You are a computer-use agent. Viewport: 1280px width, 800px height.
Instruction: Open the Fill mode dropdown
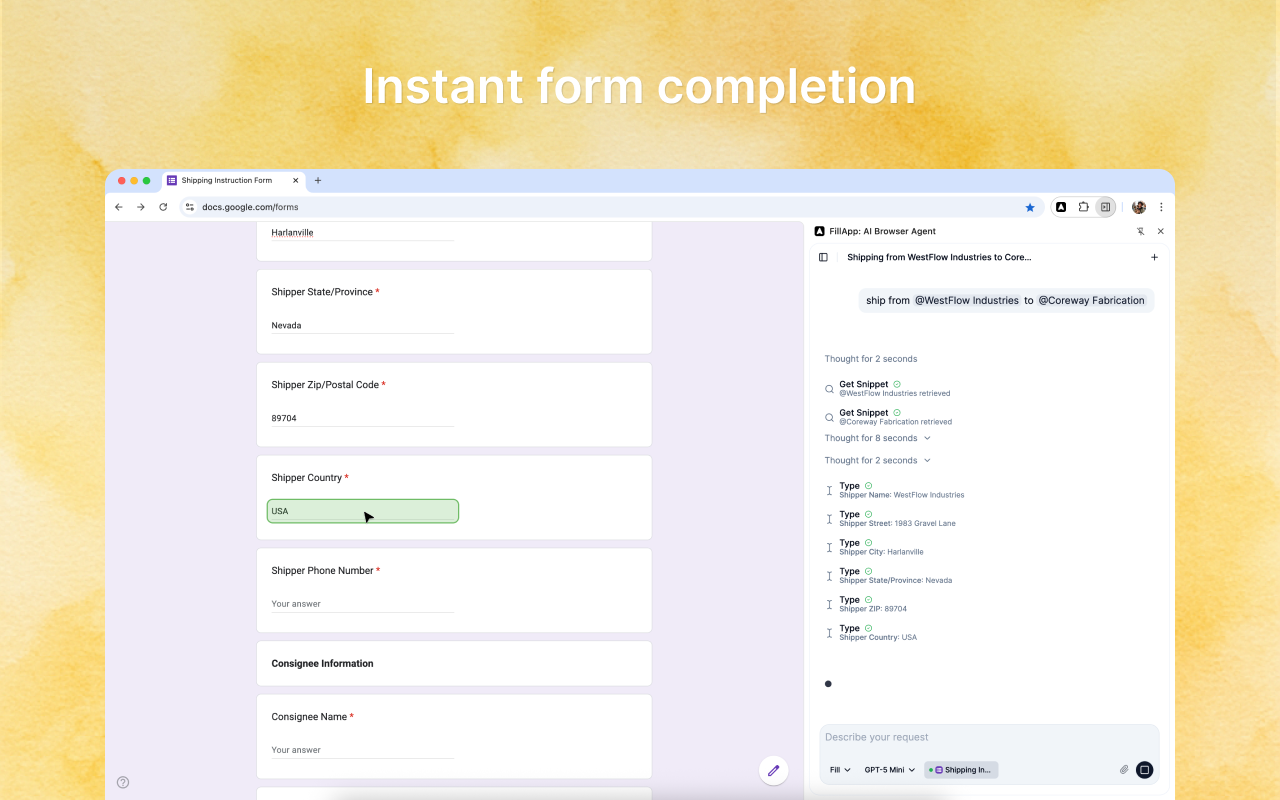840,770
